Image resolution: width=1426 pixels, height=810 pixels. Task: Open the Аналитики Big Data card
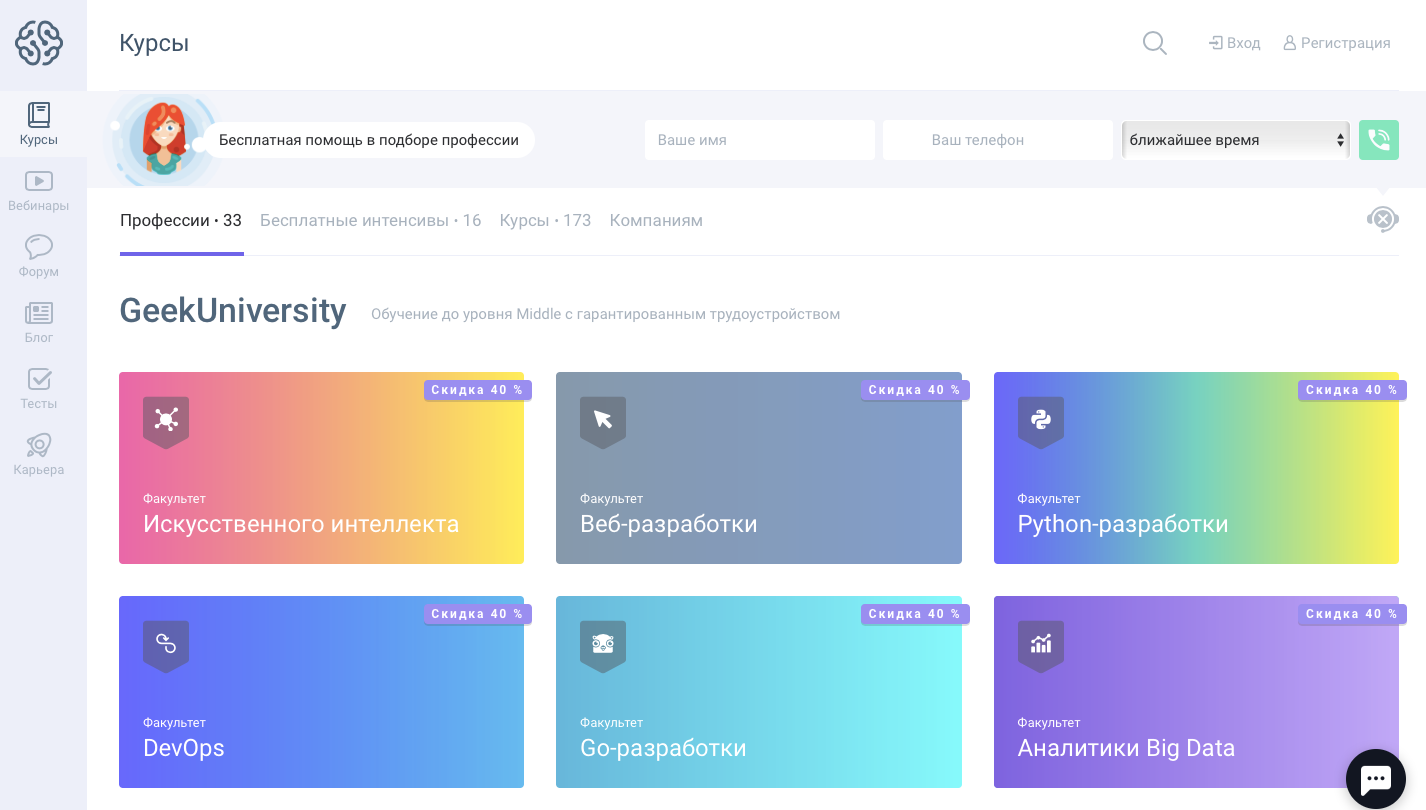1196,692
